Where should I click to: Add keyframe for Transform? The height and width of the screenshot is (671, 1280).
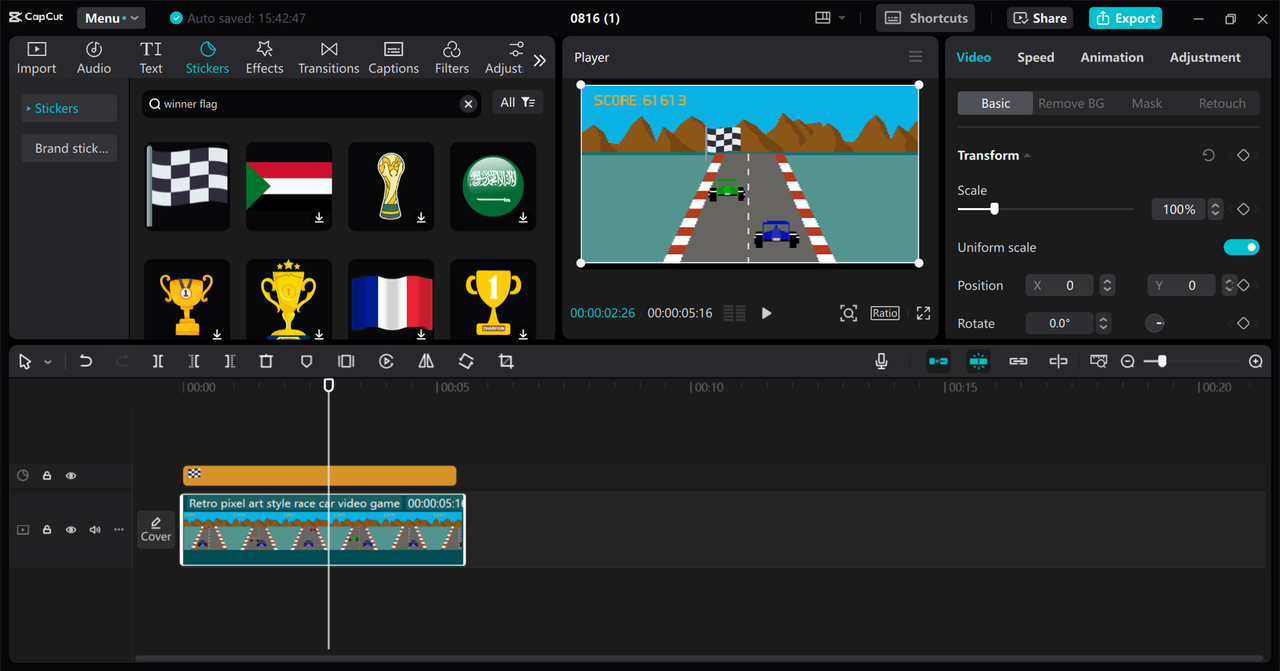[x=1243, y=155]
